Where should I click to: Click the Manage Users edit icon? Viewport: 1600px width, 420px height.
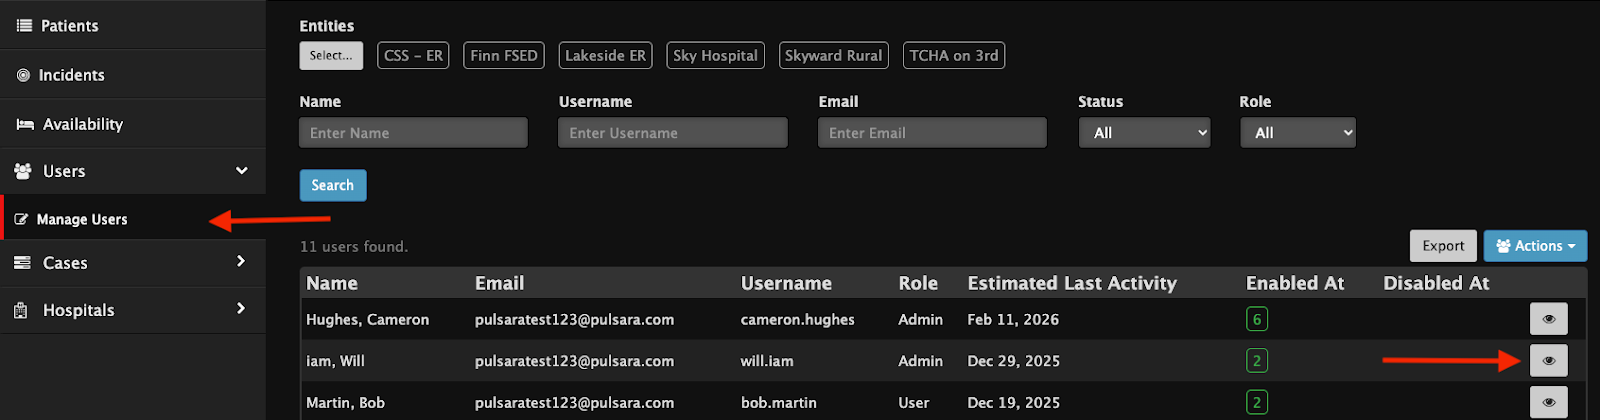[21, 220]
